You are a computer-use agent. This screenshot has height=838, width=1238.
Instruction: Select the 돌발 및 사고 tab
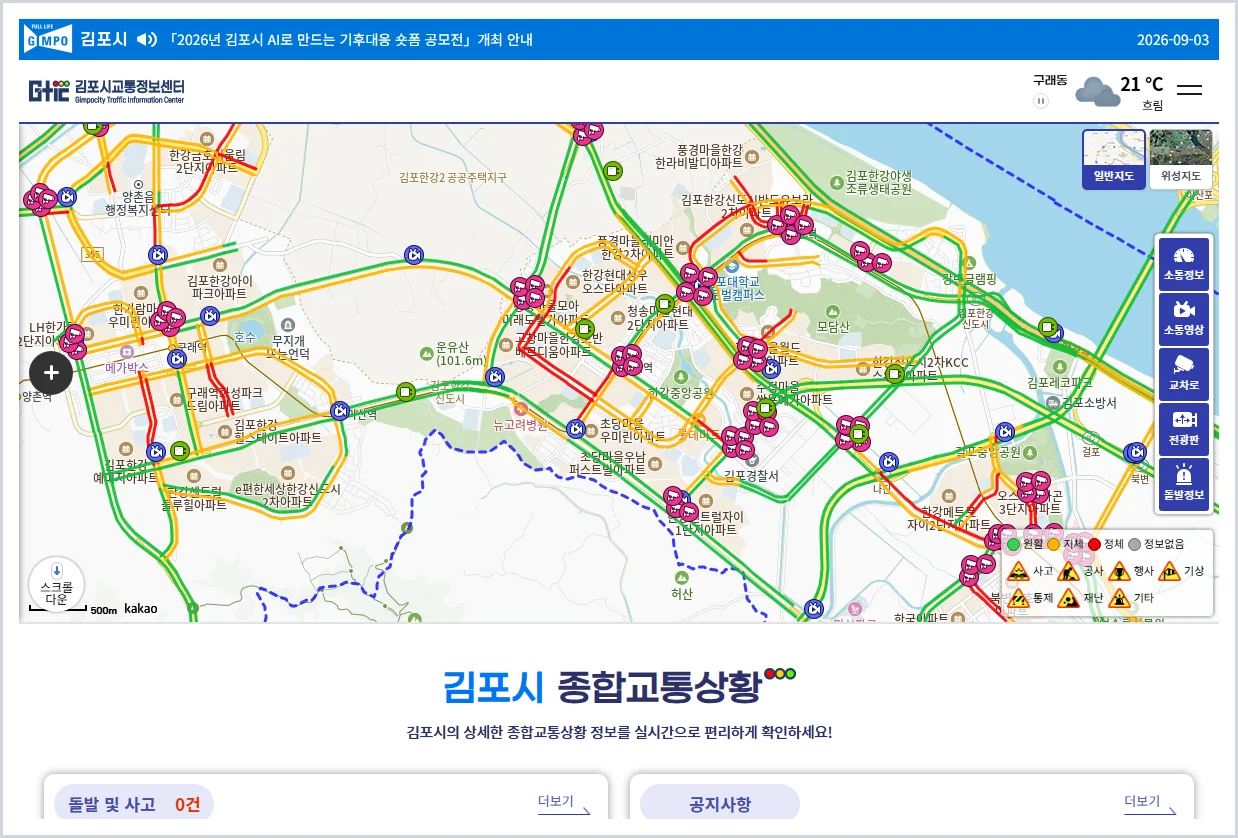pos(134,804)
